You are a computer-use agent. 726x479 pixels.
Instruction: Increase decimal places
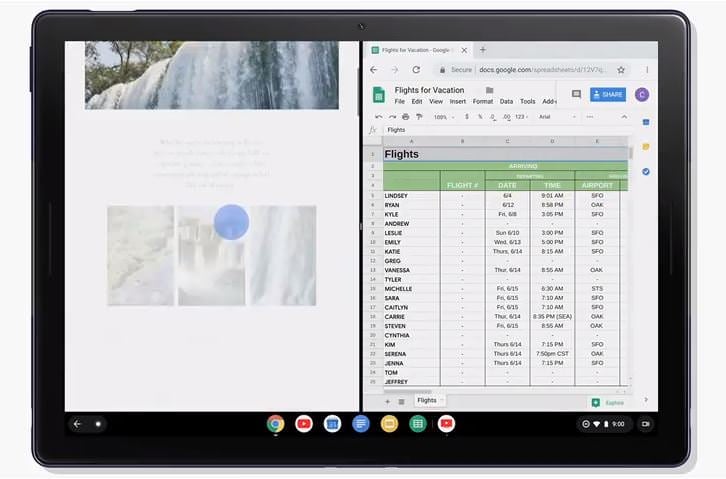507,118
